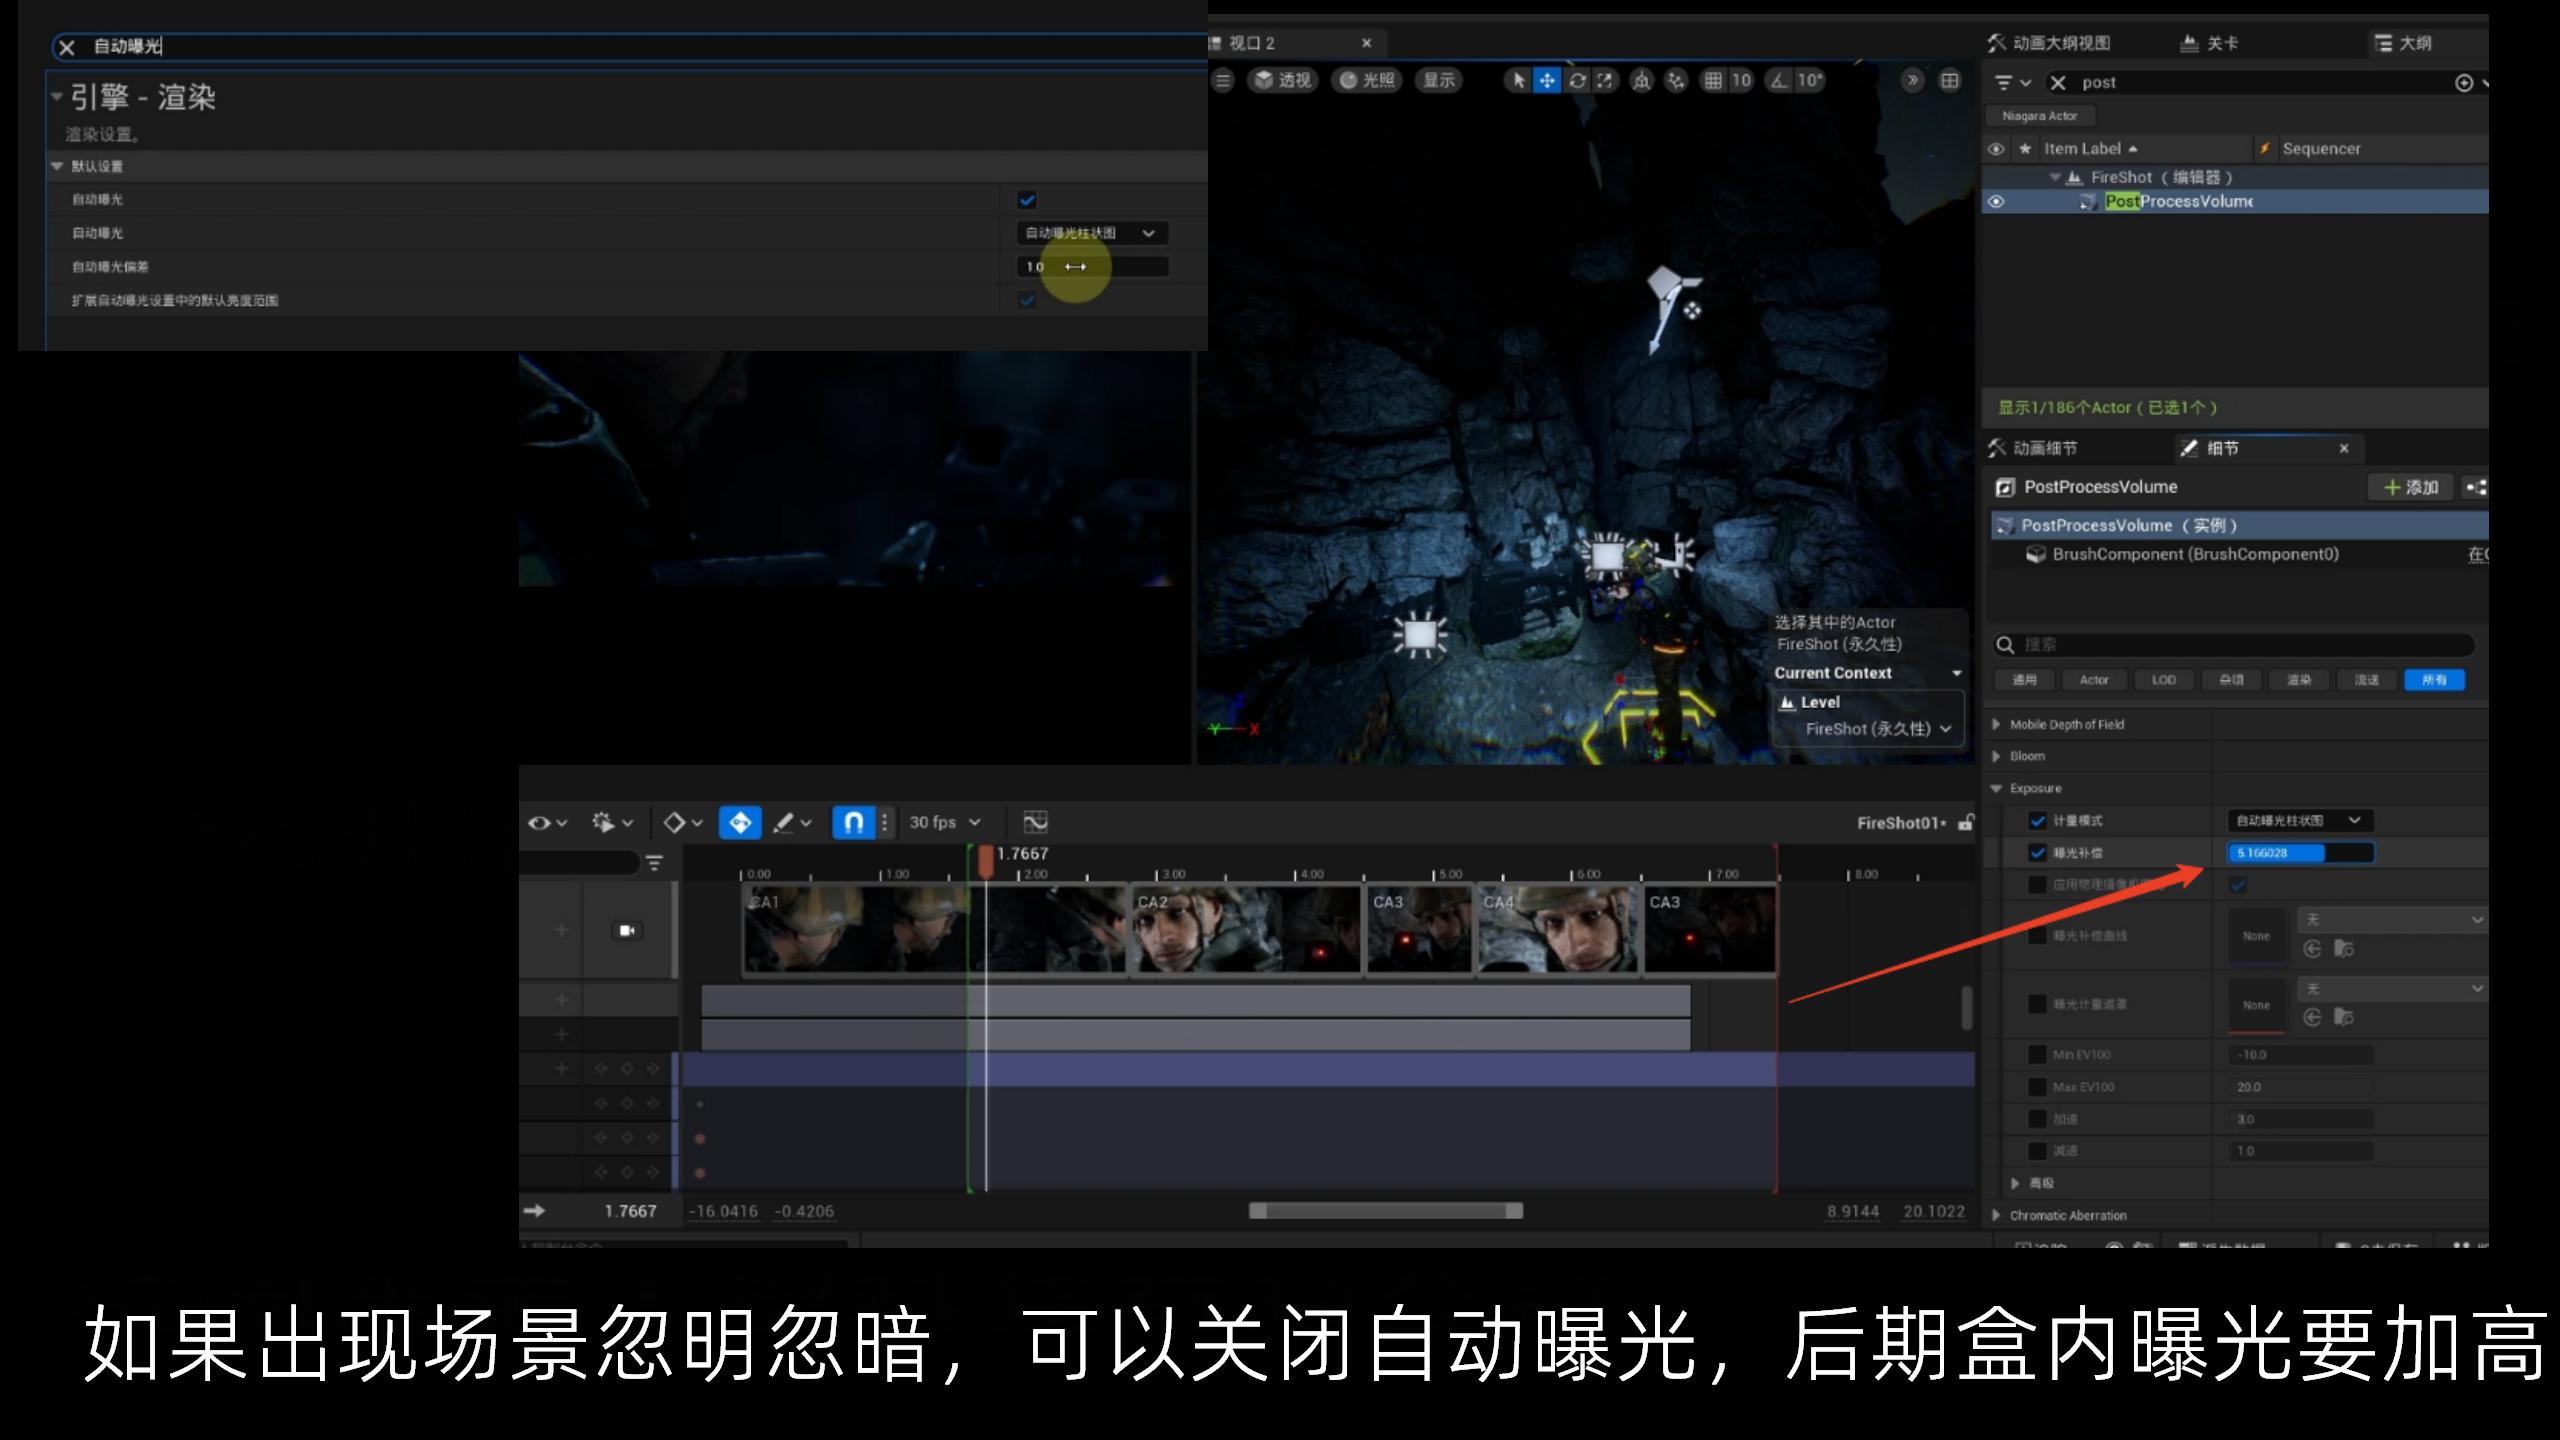Activate the Move/translate gizmo tool

(1547, 81)
